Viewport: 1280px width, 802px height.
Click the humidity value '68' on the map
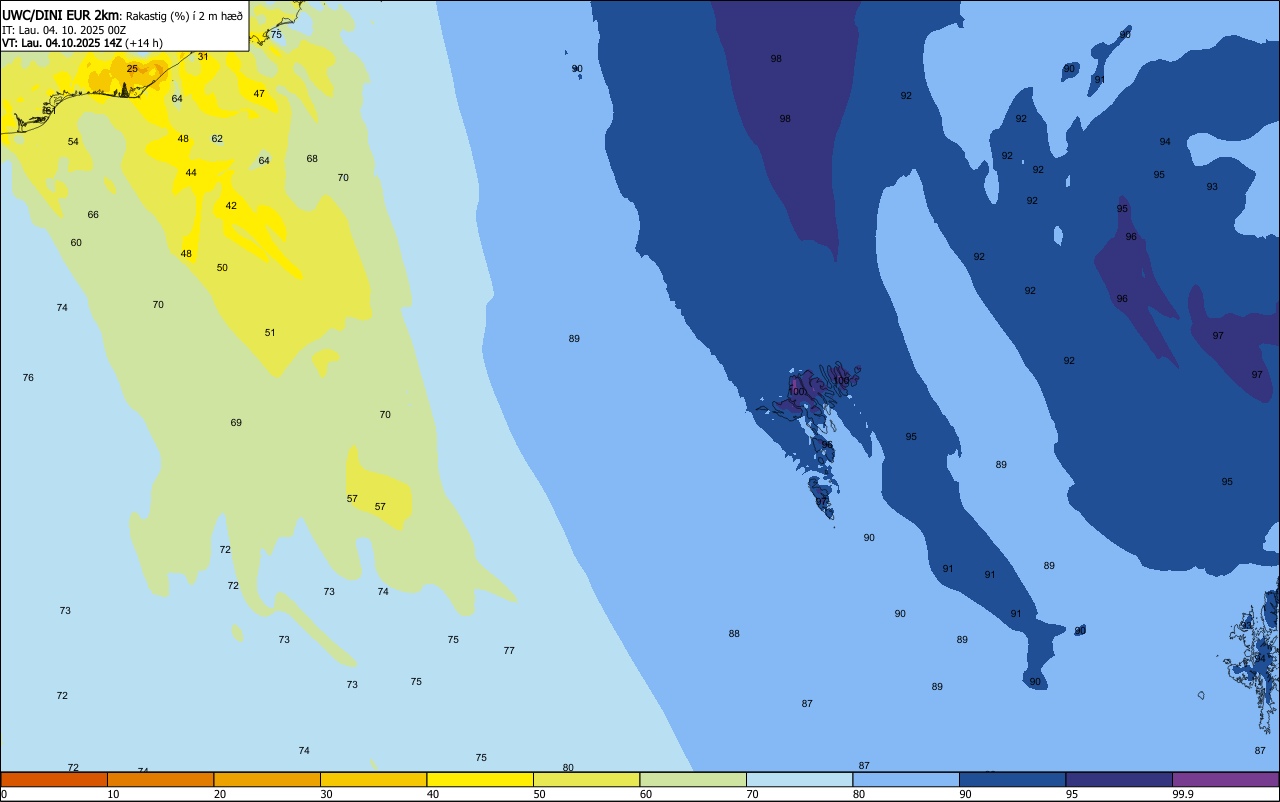(x=312, y=159)
